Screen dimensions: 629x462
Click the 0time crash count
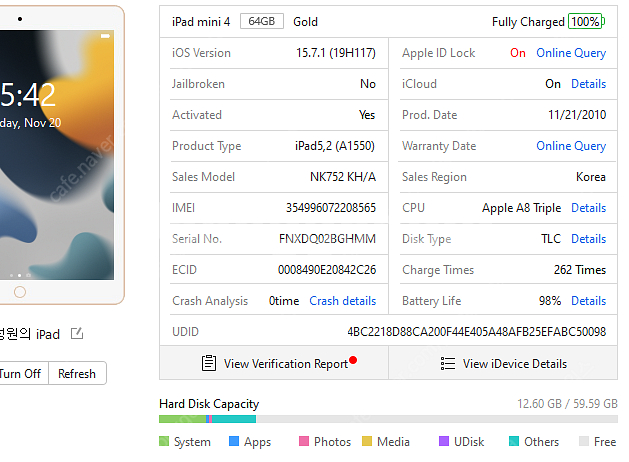284,301
